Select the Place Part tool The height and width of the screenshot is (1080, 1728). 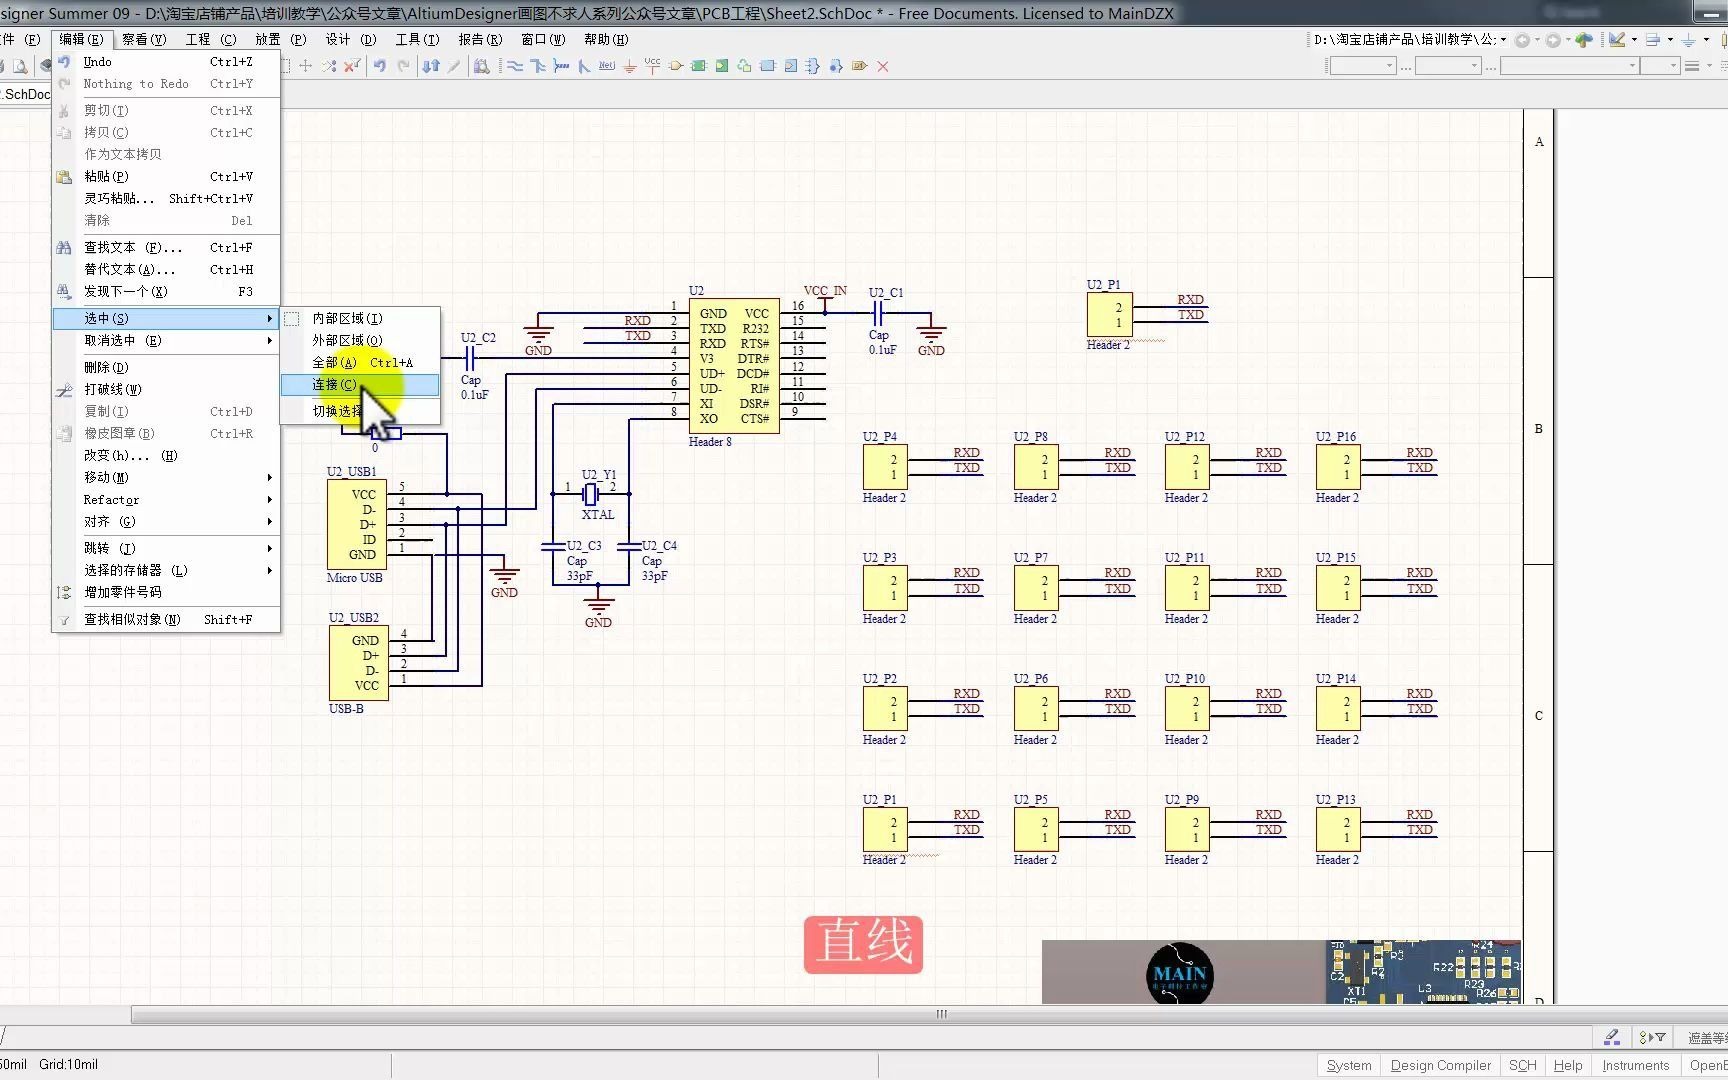click(x=676, y=66)
